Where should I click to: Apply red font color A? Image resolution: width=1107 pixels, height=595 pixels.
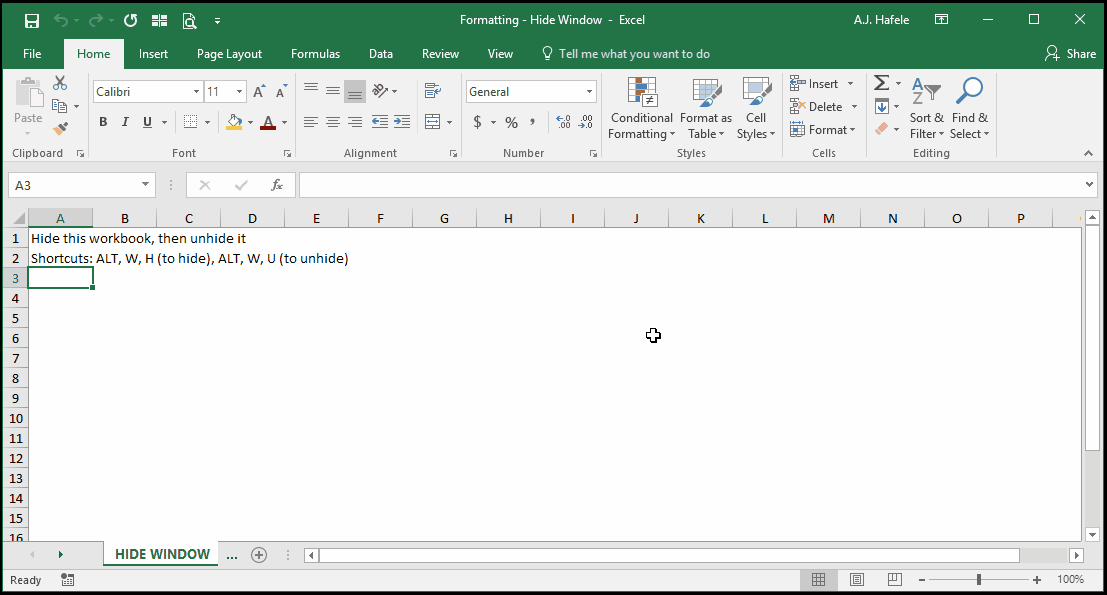[268, 122]
